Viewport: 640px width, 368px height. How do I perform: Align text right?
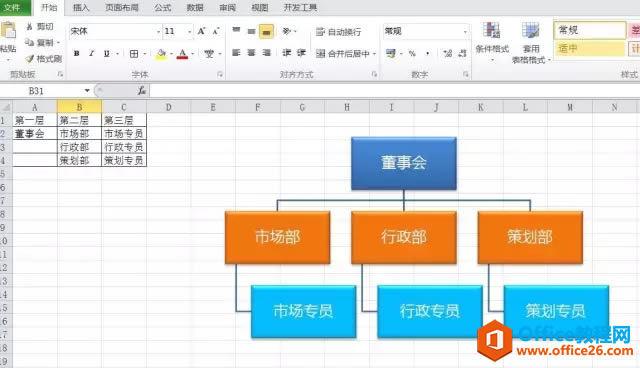[267, 53]
